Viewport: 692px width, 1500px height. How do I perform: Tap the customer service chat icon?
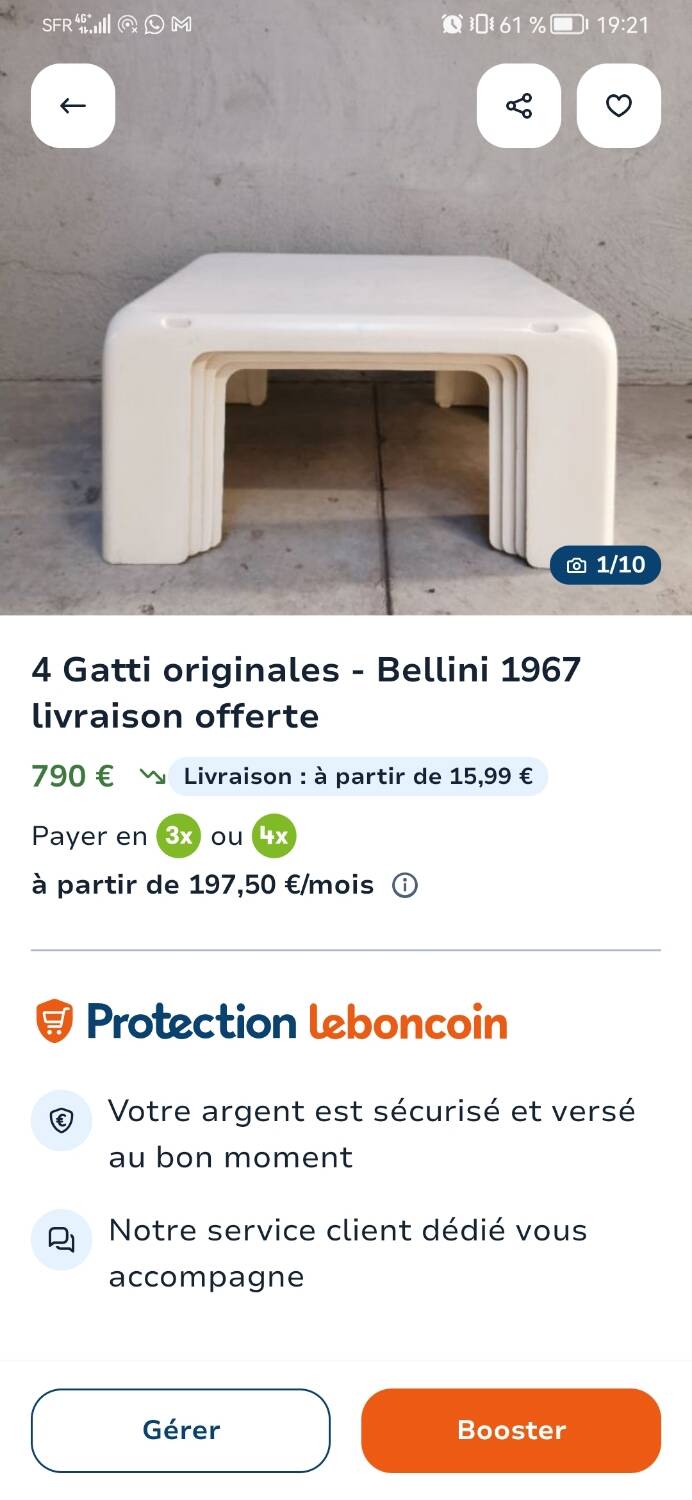tap(61, 1240)
